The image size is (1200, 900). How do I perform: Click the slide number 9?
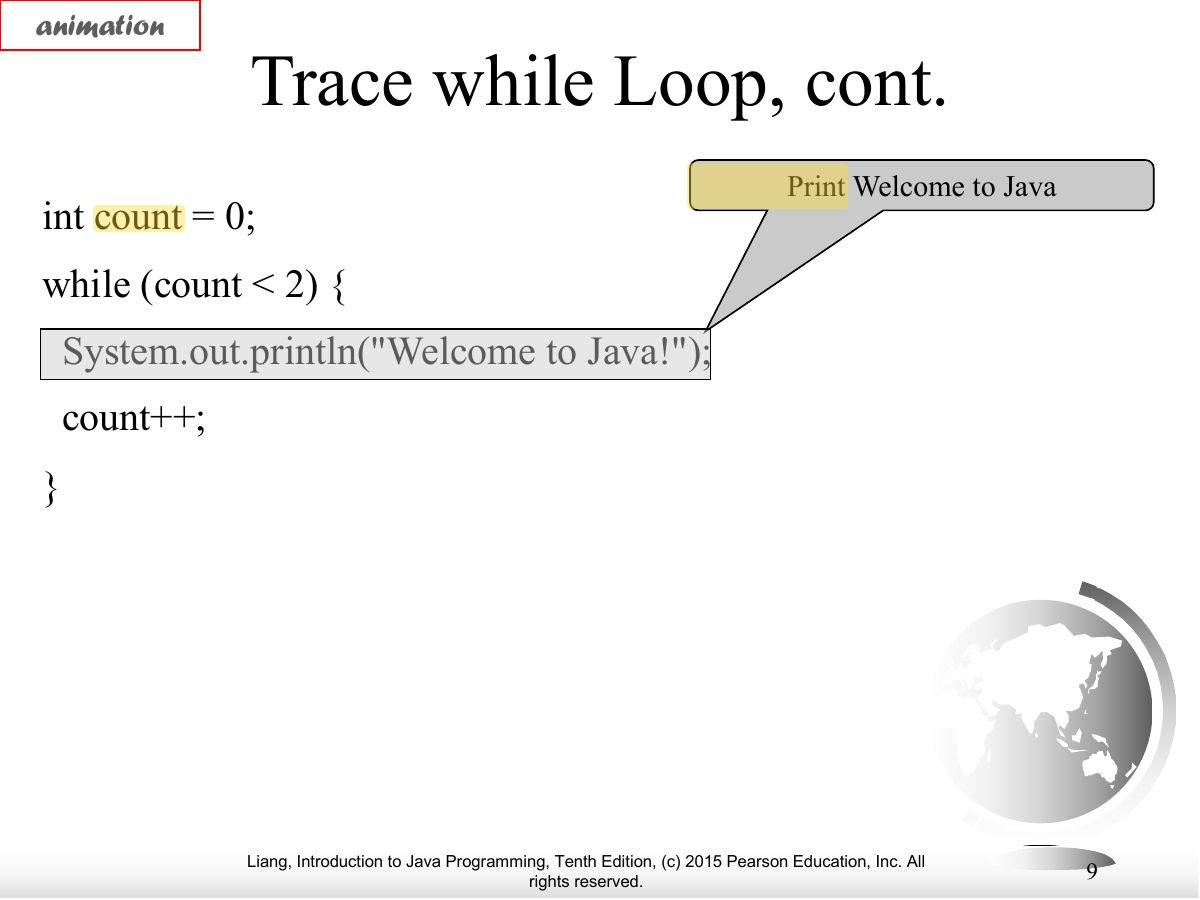click(x=1092, y=872)
